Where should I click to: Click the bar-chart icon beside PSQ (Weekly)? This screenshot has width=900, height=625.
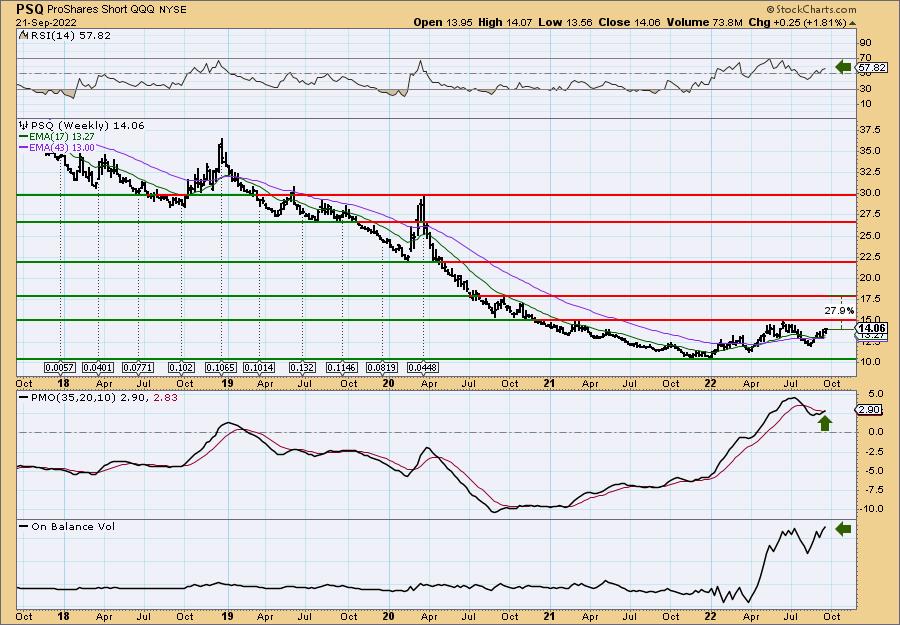[24, 125]
